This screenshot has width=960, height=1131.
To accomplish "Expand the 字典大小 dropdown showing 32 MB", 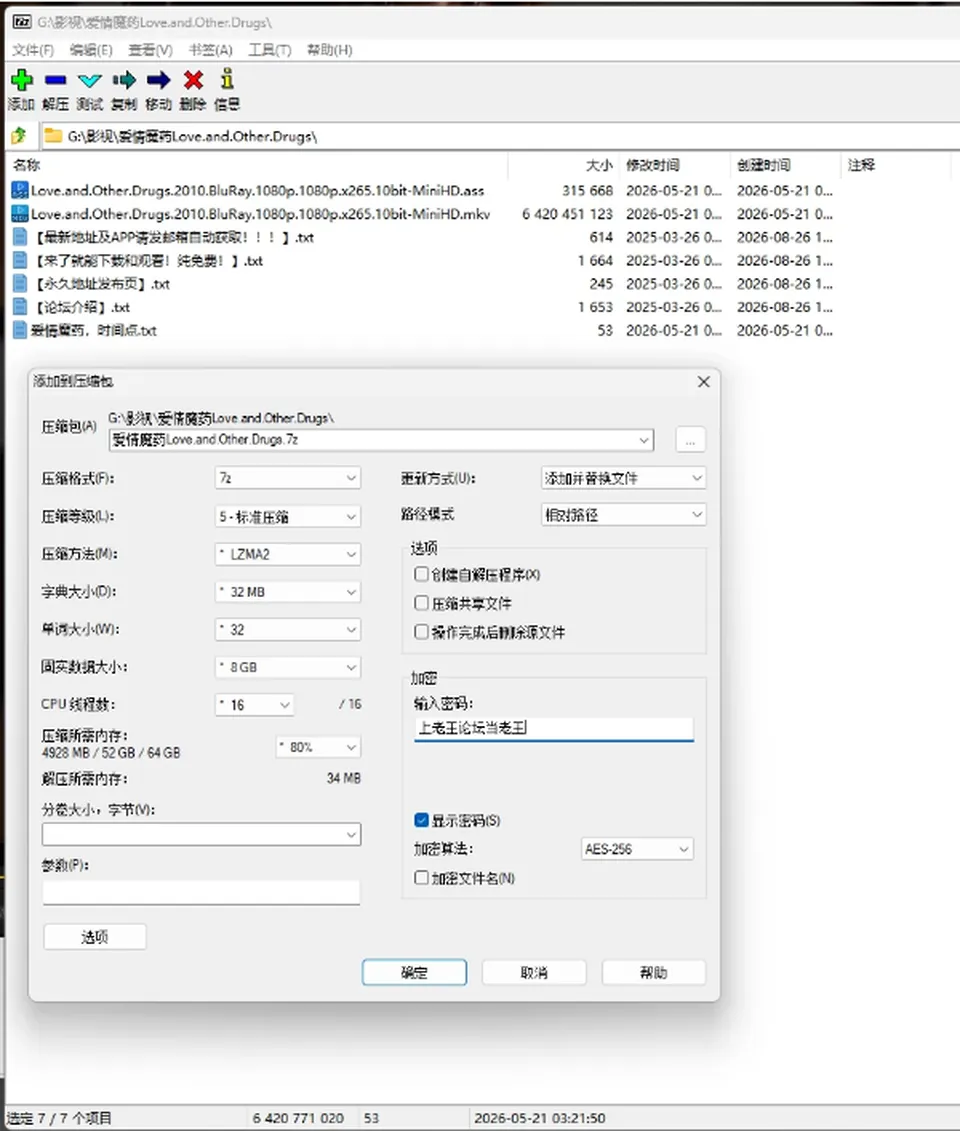I will [x=288, y=592].
